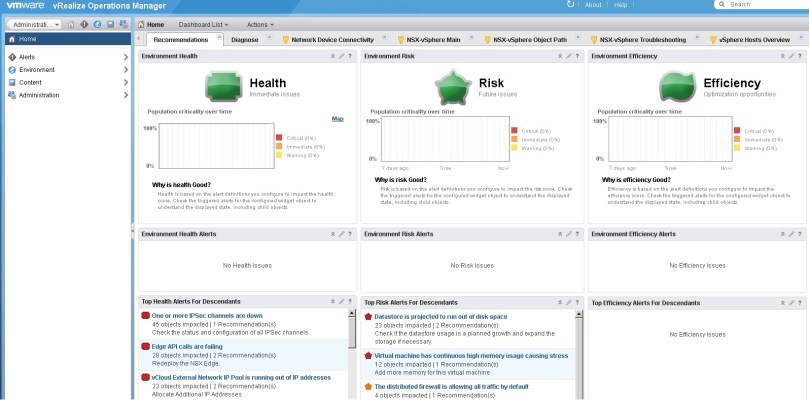This screenshot has height=400, width=809.
Task: Open 'Edge API calls are failing' alert
Action: click(x=186, y=346)
